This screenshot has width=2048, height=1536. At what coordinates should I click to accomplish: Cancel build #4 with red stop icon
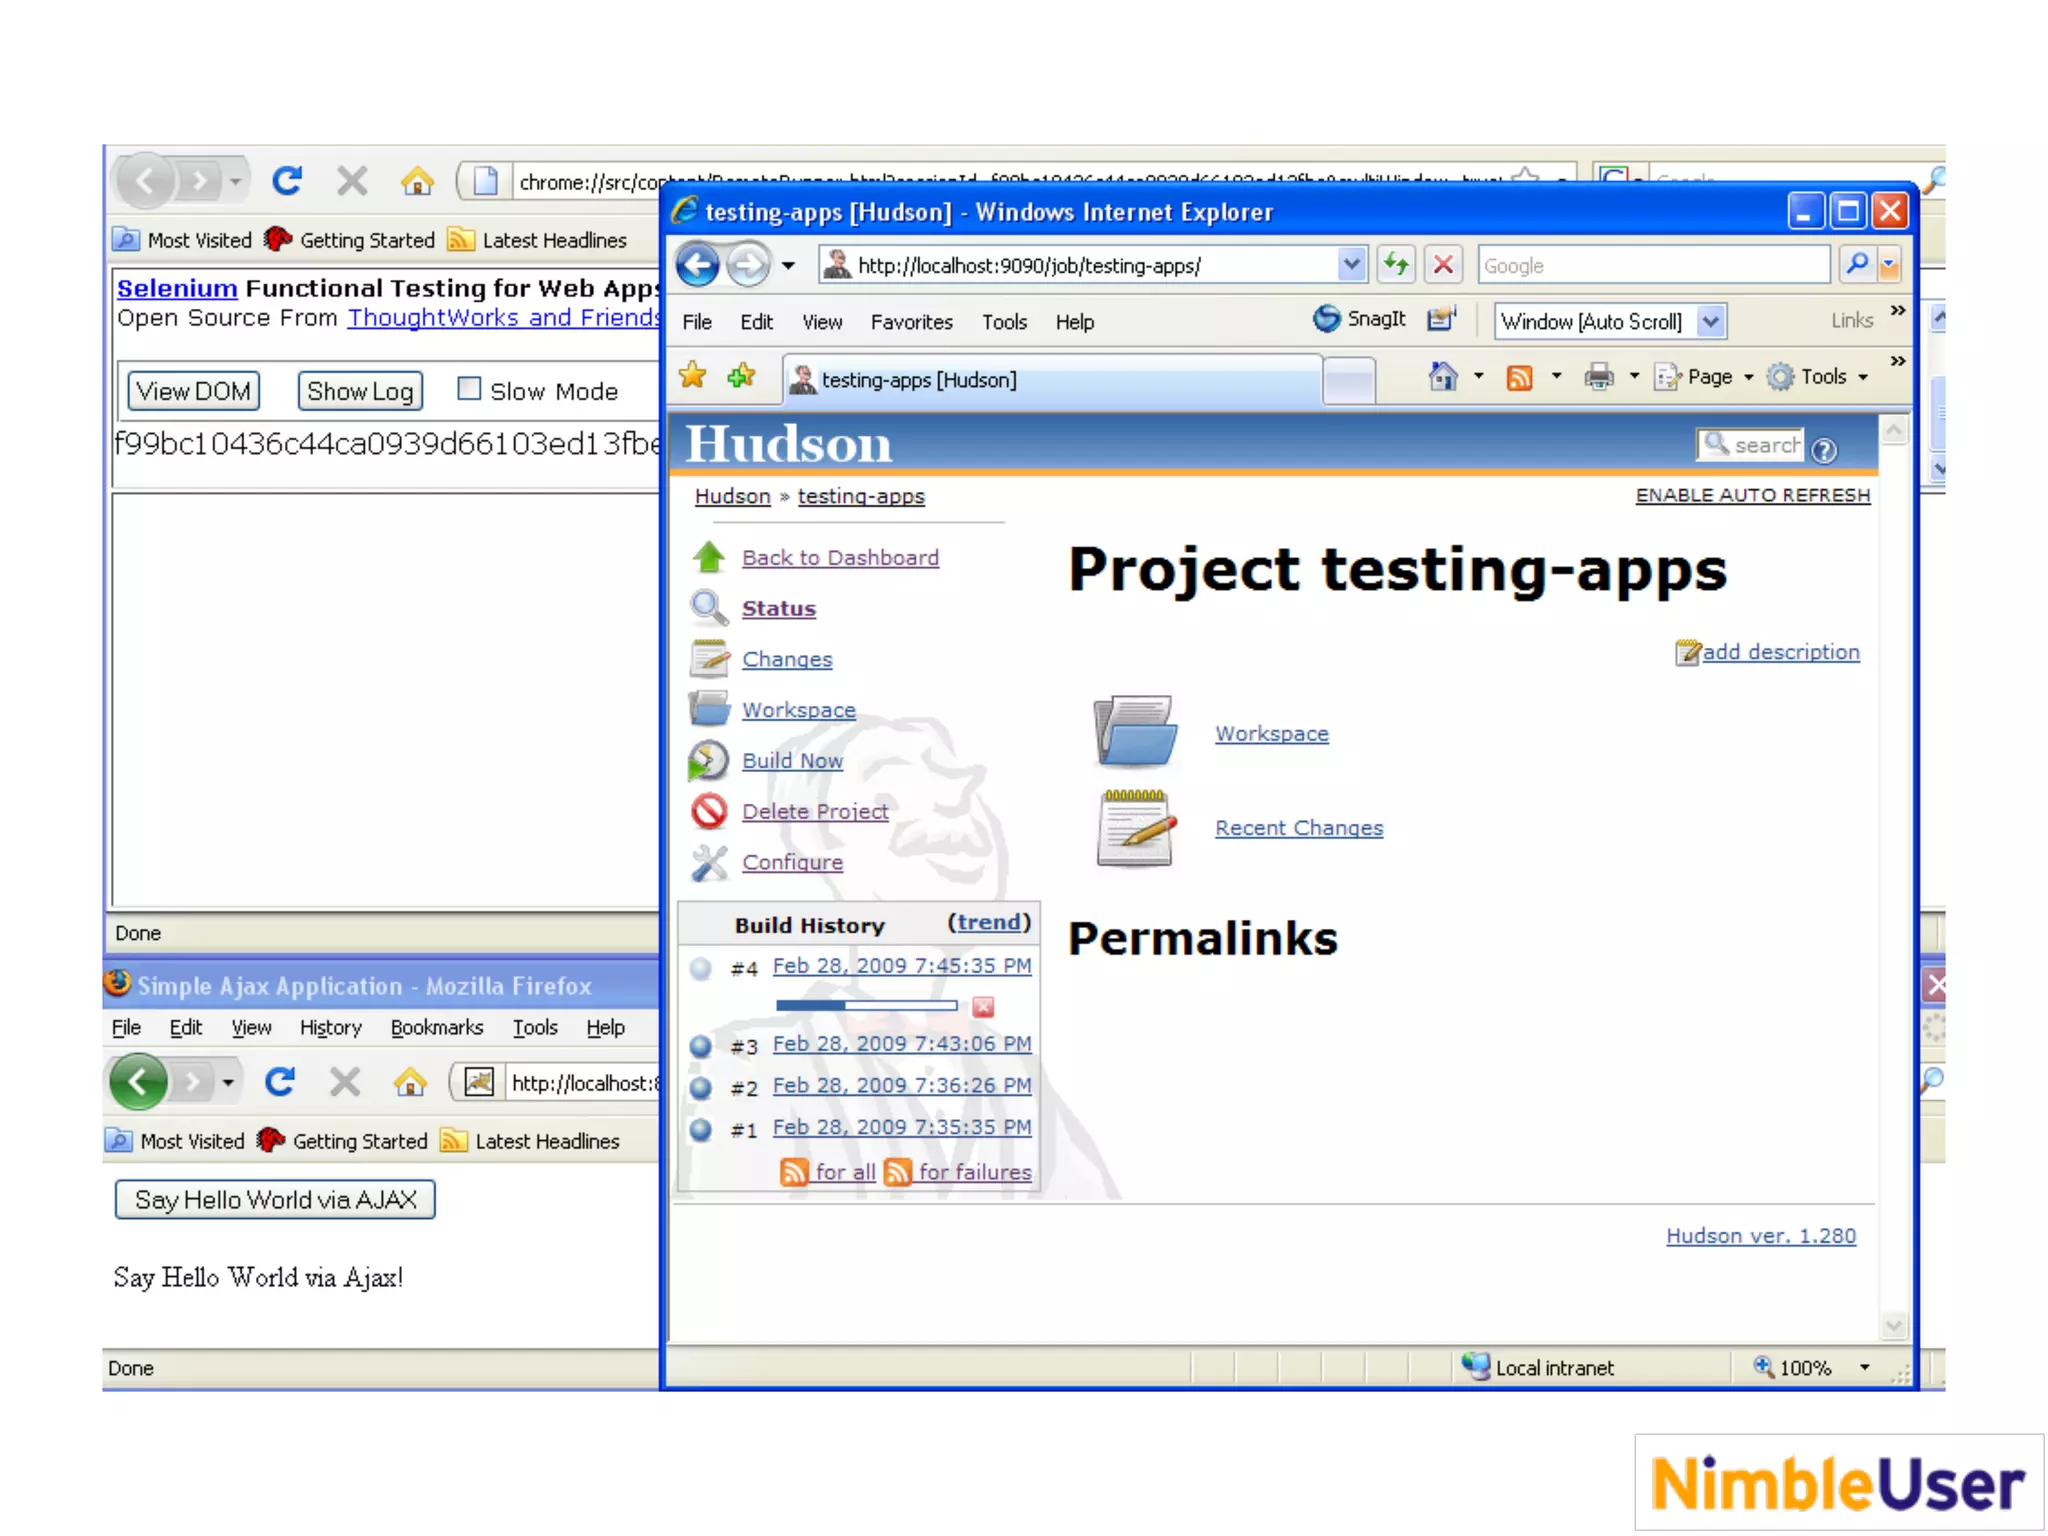click(x=983, y=1007)
